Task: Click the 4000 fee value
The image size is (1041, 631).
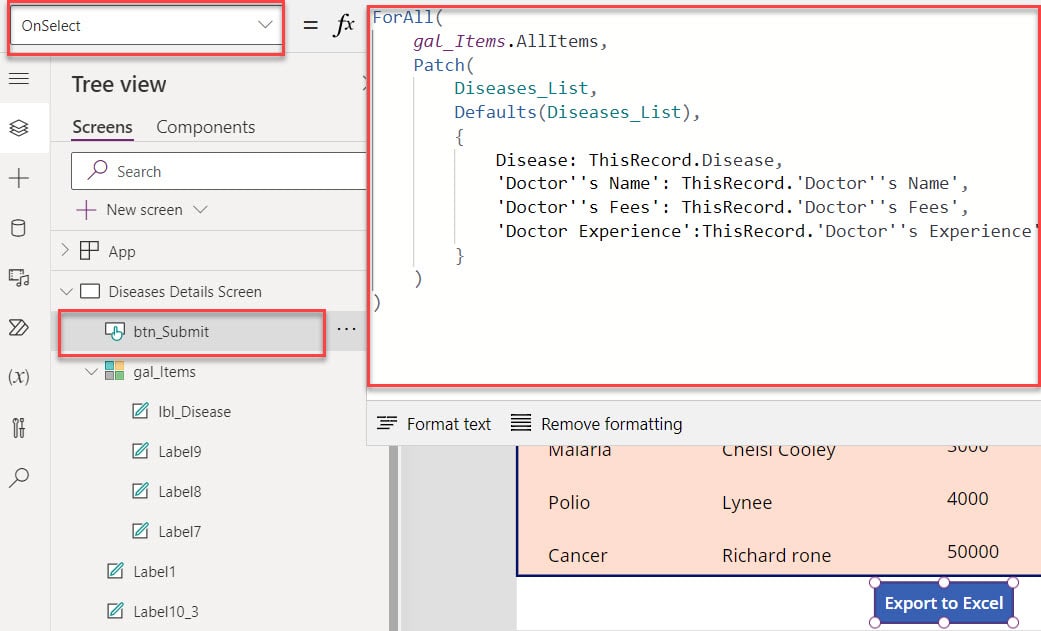Action: (967, 498)
